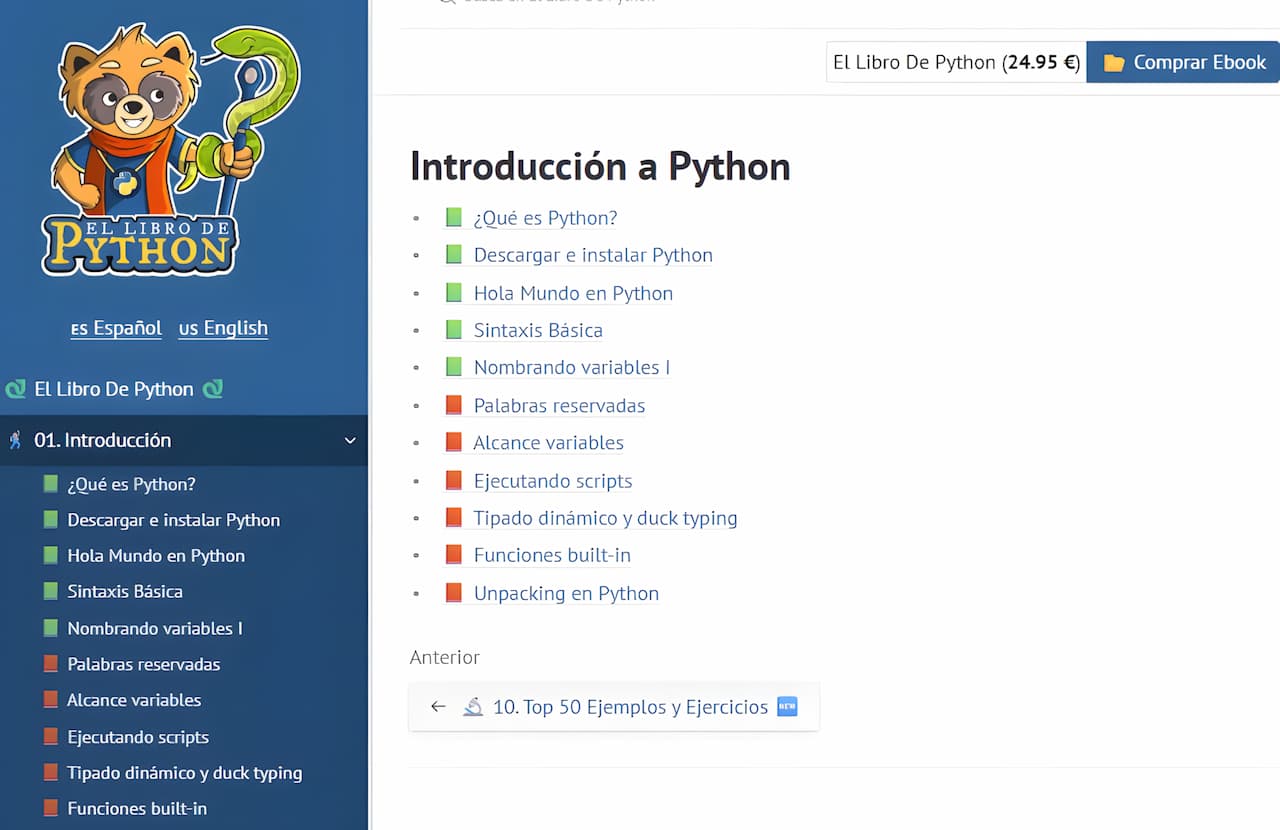Click the red book icon beside Palabras reservadas in main list
The image size is (1280, 830).
click(x=454, y=405)
